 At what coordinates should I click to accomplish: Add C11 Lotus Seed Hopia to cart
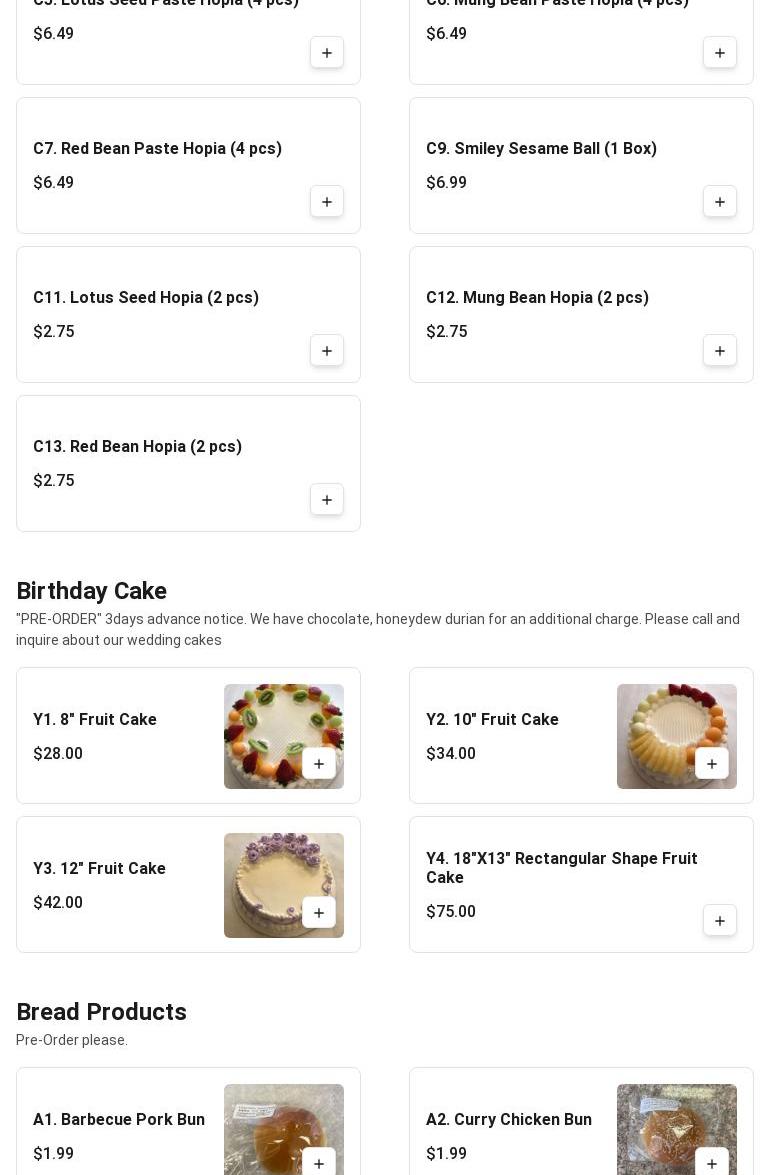pos(327,351)
